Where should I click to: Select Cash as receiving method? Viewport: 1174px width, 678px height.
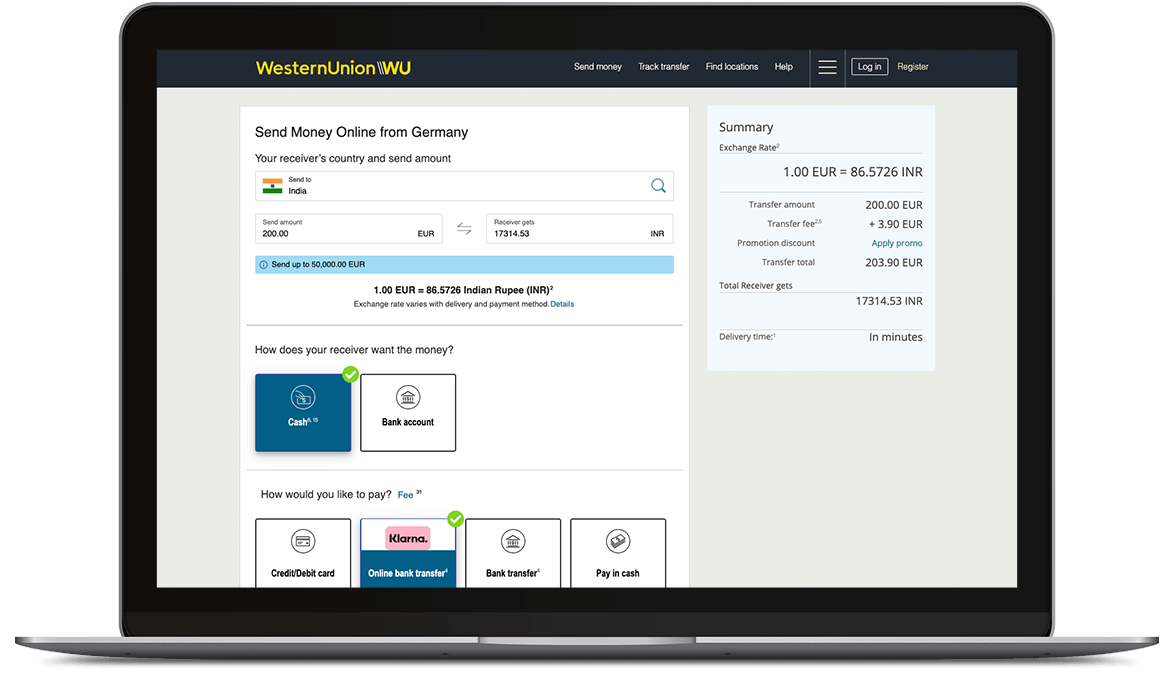click(x=303, y=412)
